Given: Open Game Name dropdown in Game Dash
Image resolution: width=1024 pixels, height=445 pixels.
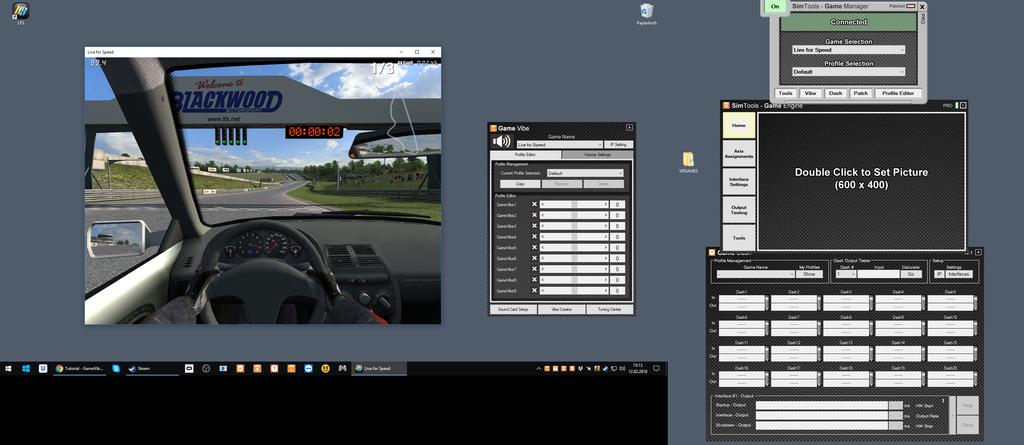Looking at the screenshot, I should pyautogui.click(x=756, y=274).
